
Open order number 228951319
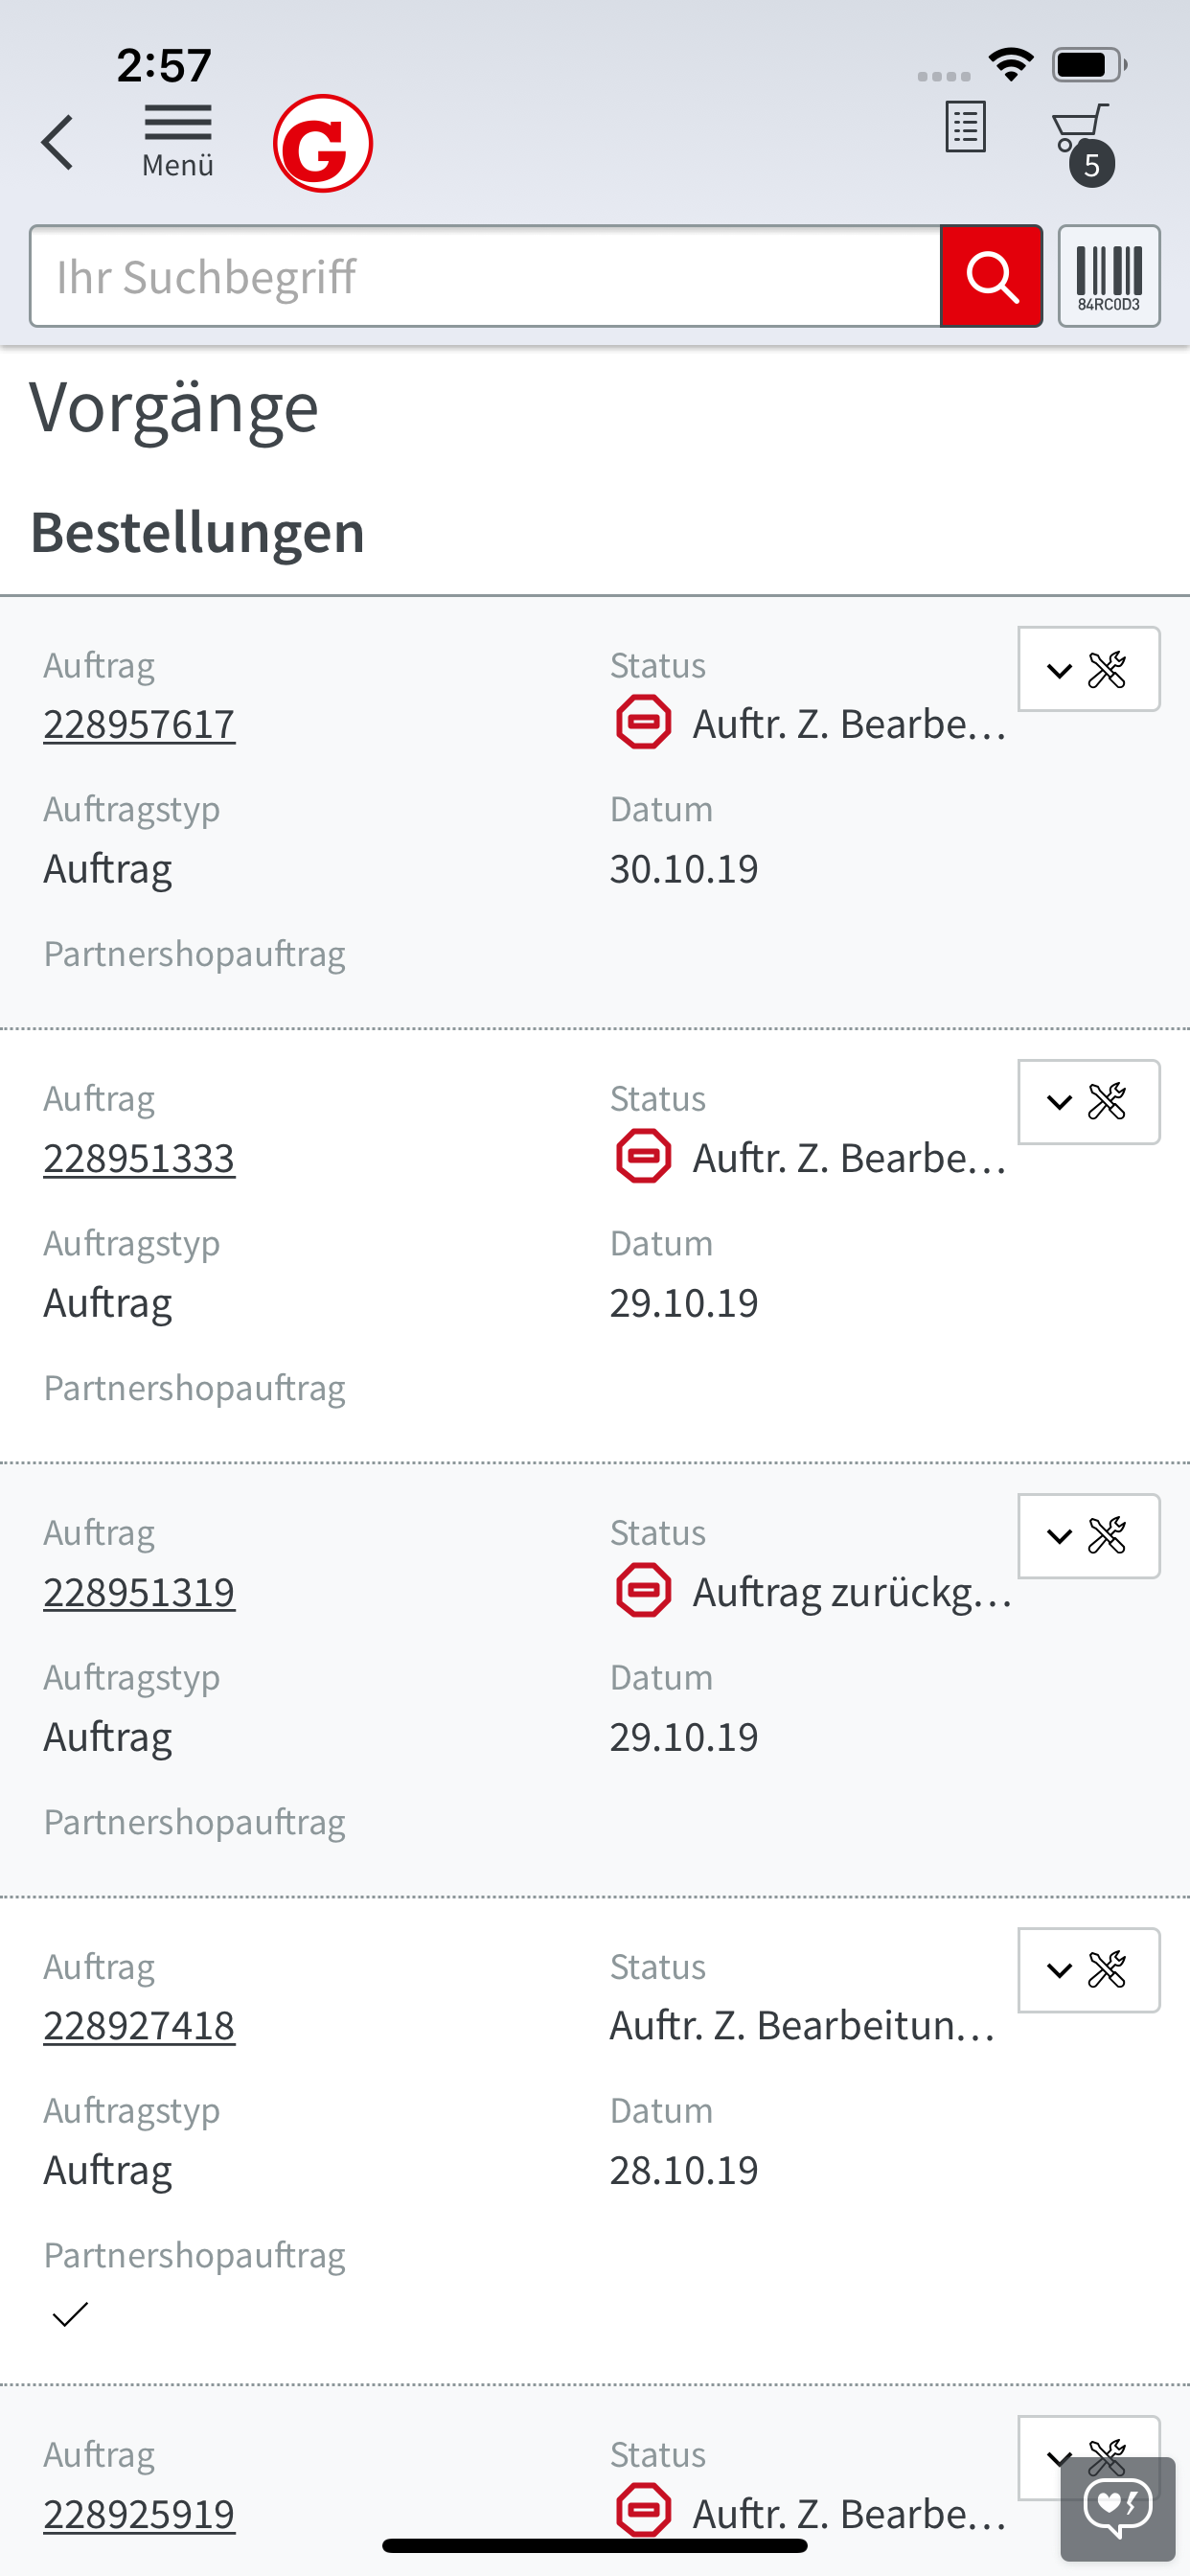[139, 1592]
